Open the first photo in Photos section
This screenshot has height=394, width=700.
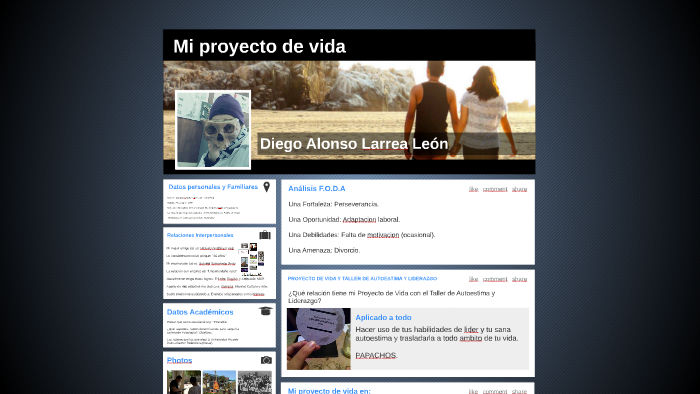(184, 382)
